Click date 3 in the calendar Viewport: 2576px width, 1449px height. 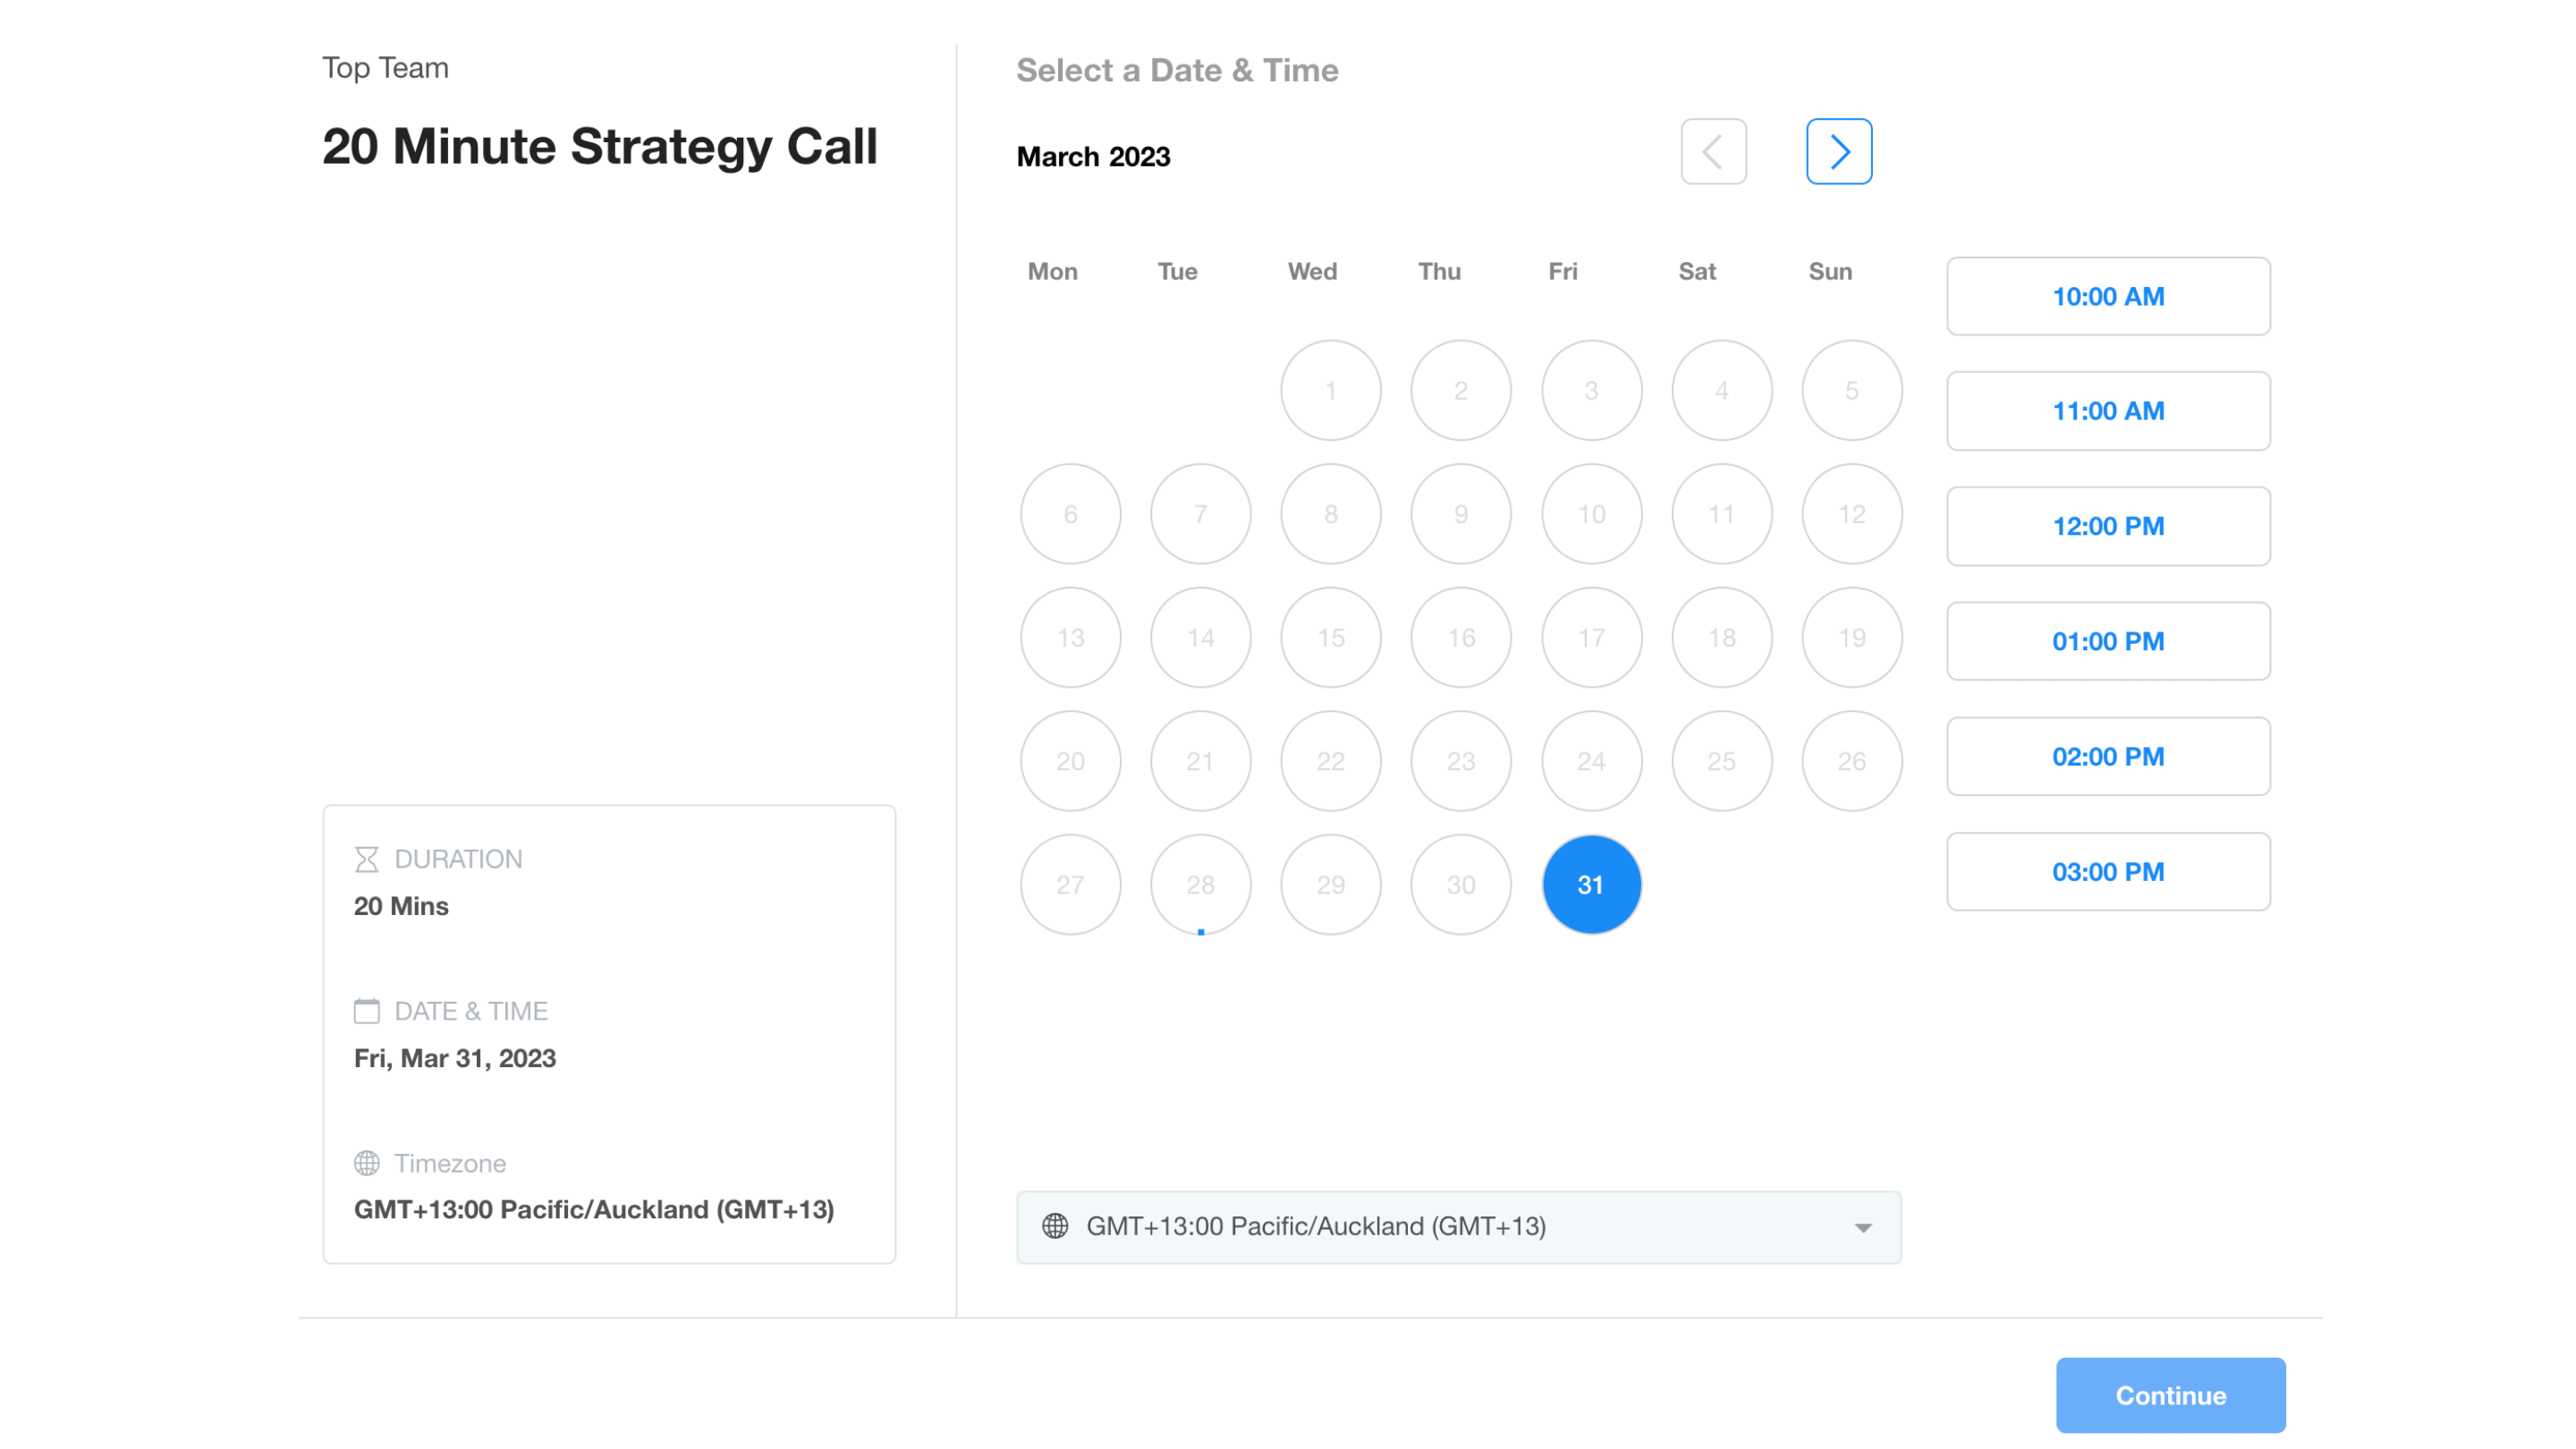click(x=1591, y=390)
